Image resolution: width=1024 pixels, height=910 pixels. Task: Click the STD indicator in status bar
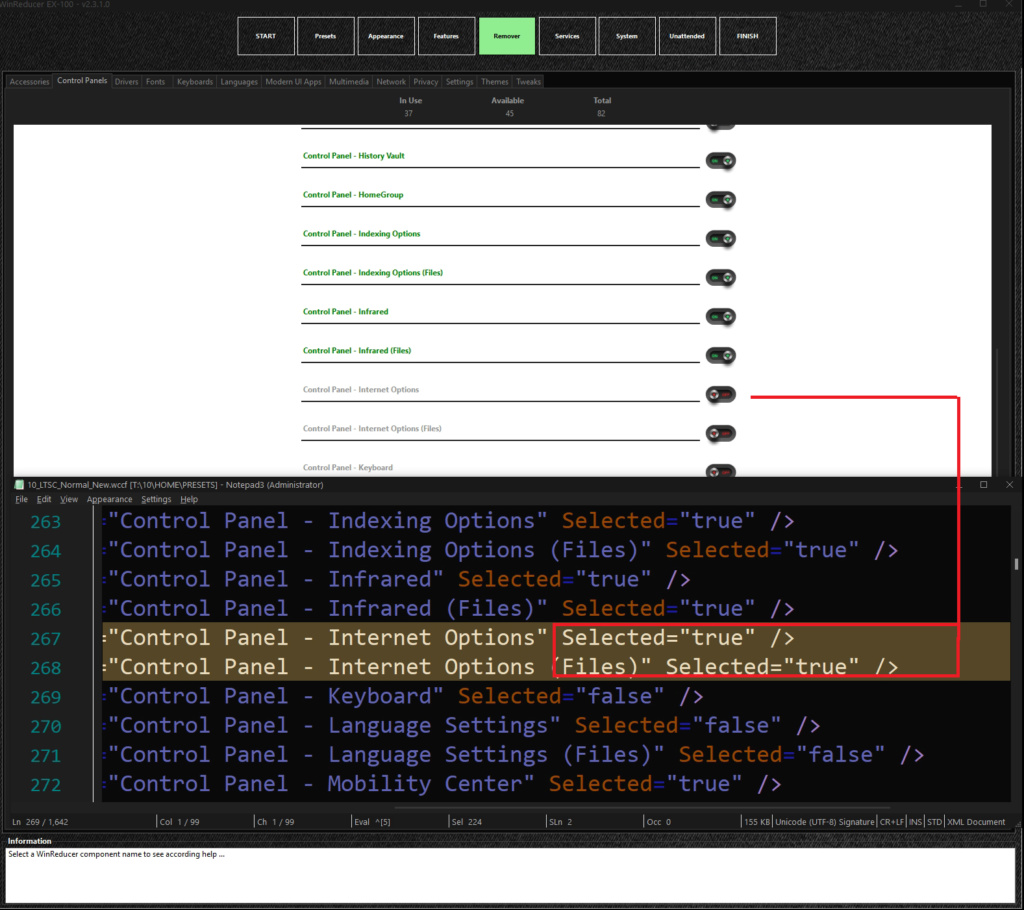935,822
